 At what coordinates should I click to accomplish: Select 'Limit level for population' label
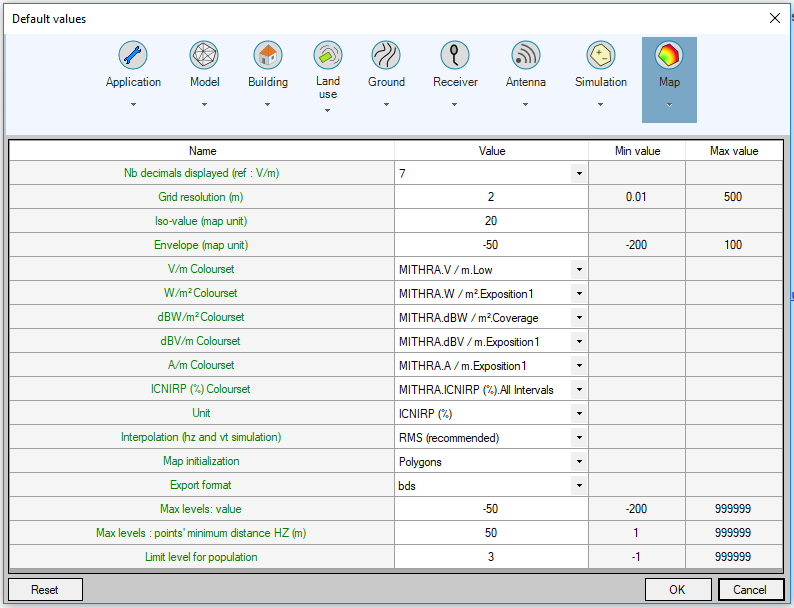click(x=201, y=557)
